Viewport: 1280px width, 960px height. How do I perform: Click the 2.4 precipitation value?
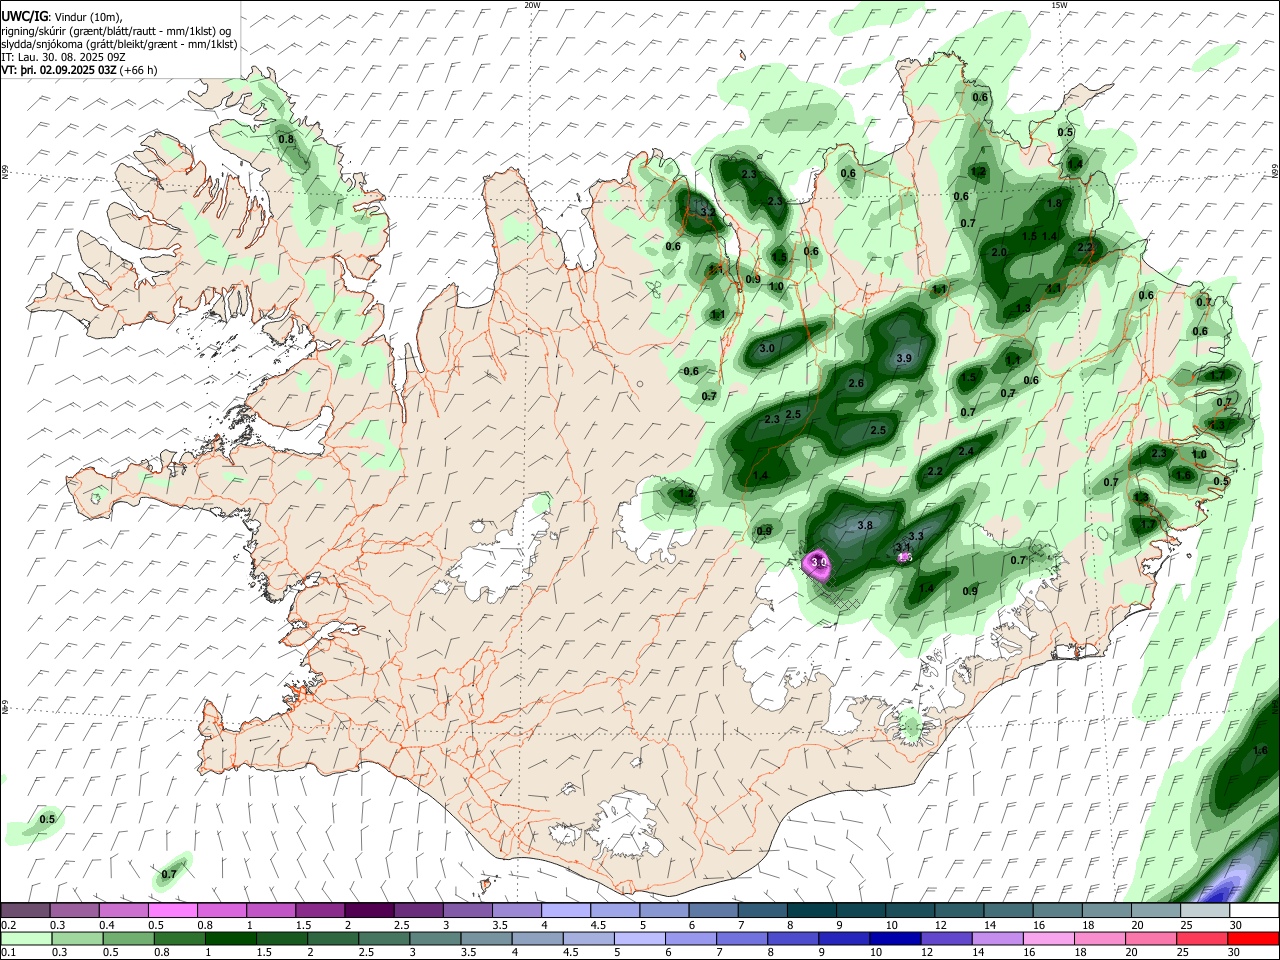(x=966, y=451)
